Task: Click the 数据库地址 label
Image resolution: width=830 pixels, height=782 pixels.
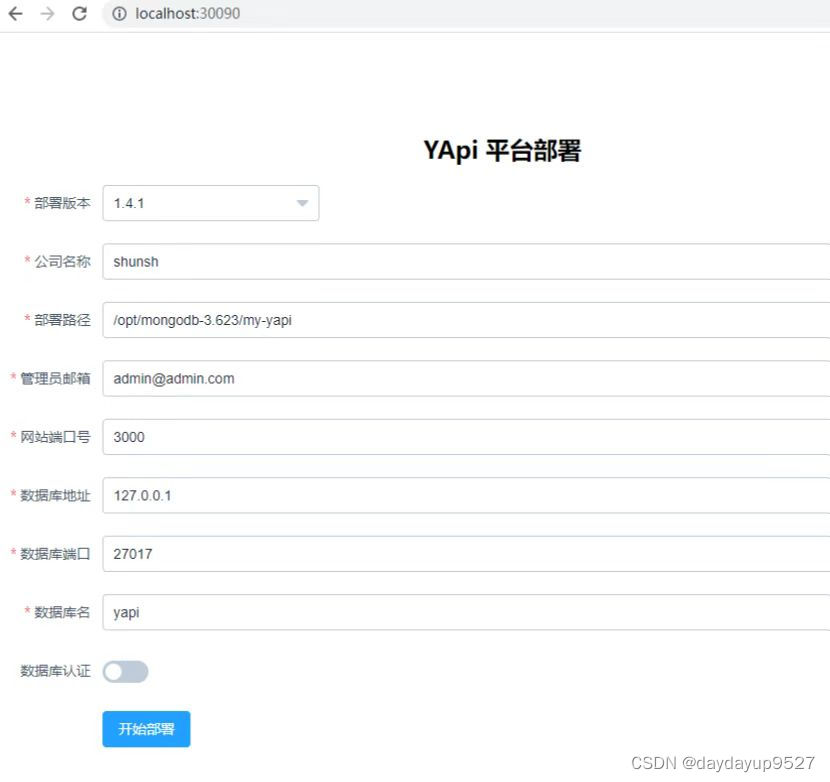Action: click(x=55, y=496)
